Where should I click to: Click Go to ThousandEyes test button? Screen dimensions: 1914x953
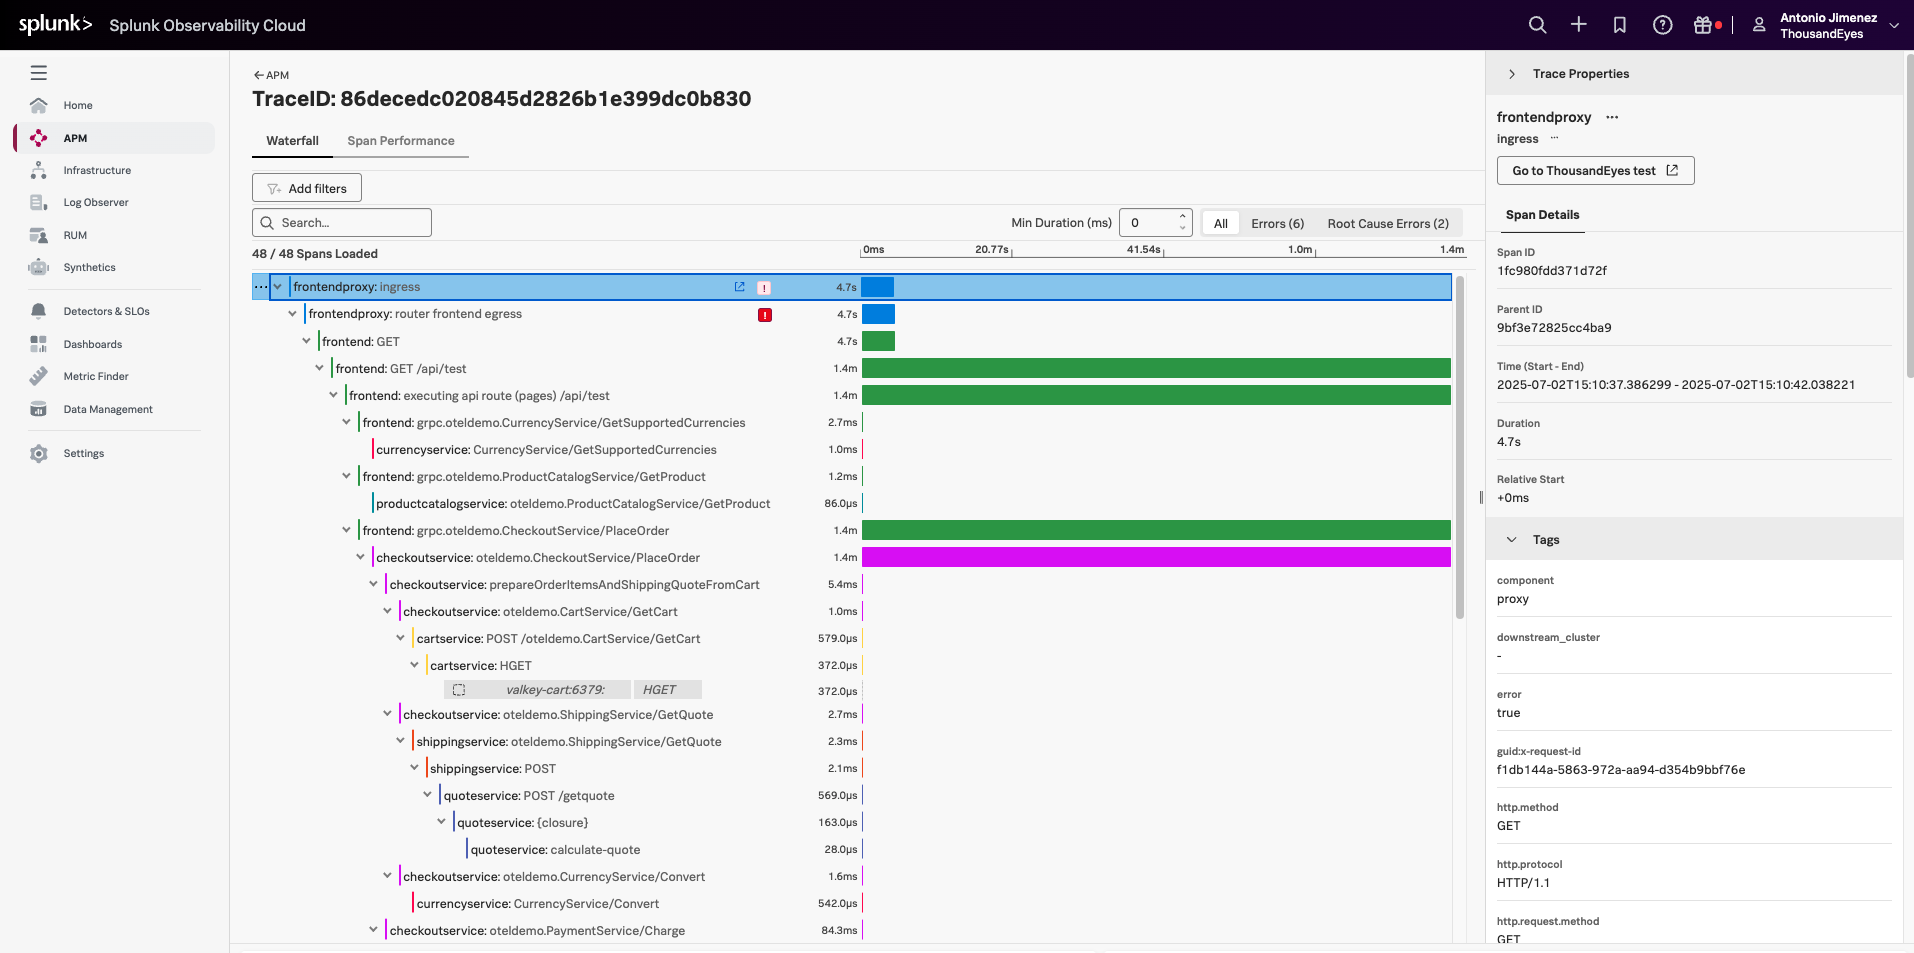pyautogui.click(x=1595, y=171)
